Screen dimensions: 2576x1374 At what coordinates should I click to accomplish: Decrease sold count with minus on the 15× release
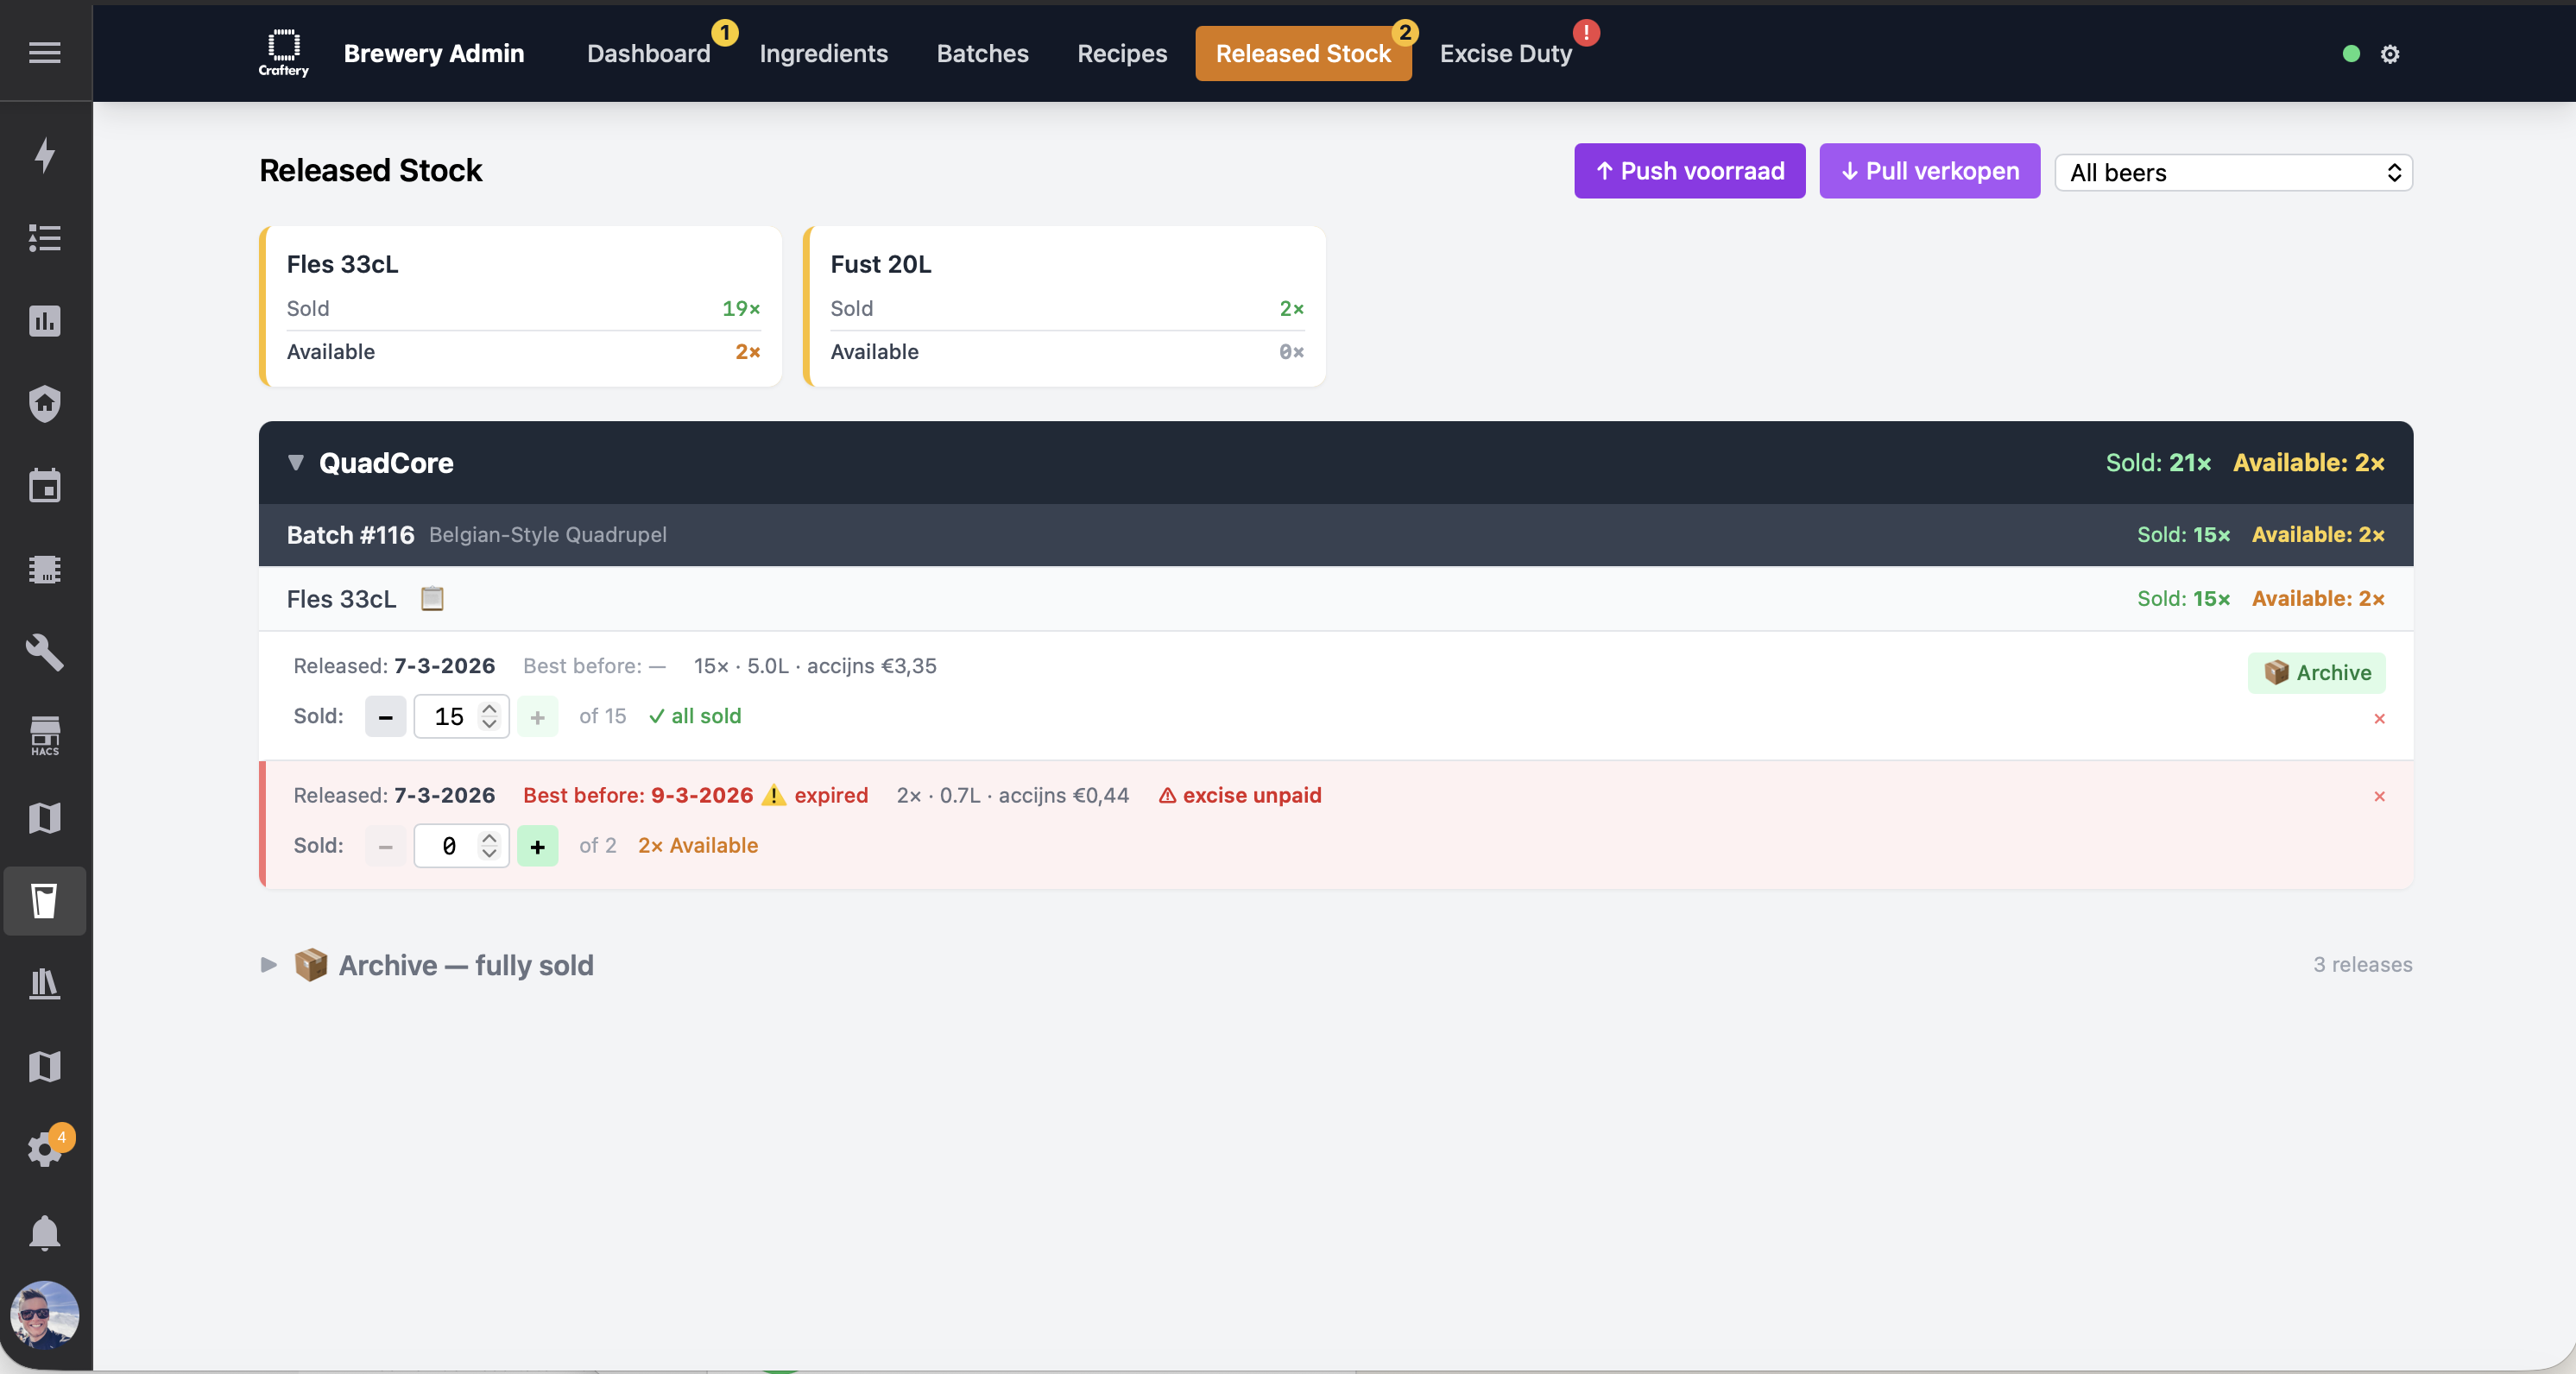click(x=385, y=717)
